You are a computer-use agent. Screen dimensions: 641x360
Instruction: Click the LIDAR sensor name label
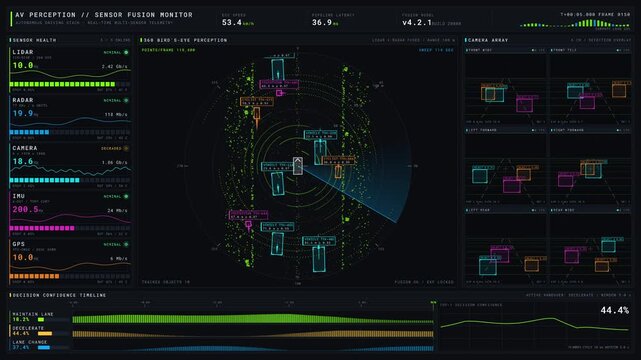tap(23, 52)
